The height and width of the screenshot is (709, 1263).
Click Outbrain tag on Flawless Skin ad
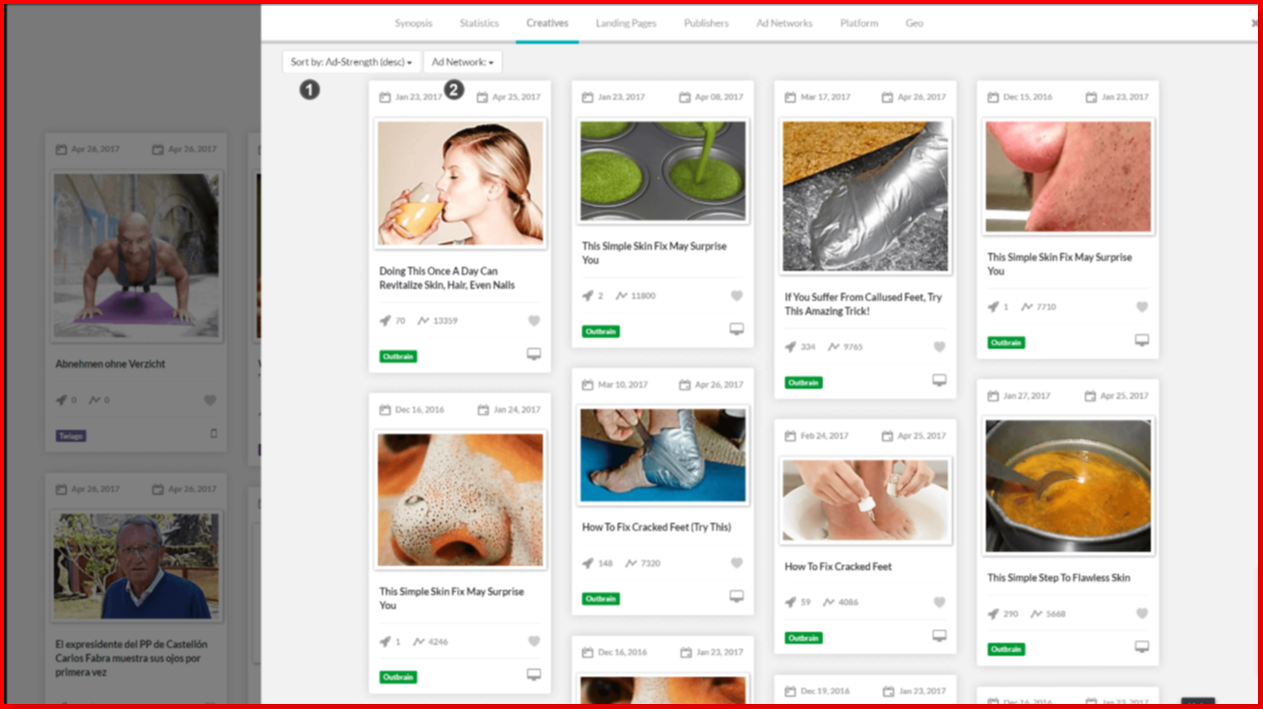coord(1006,649)
